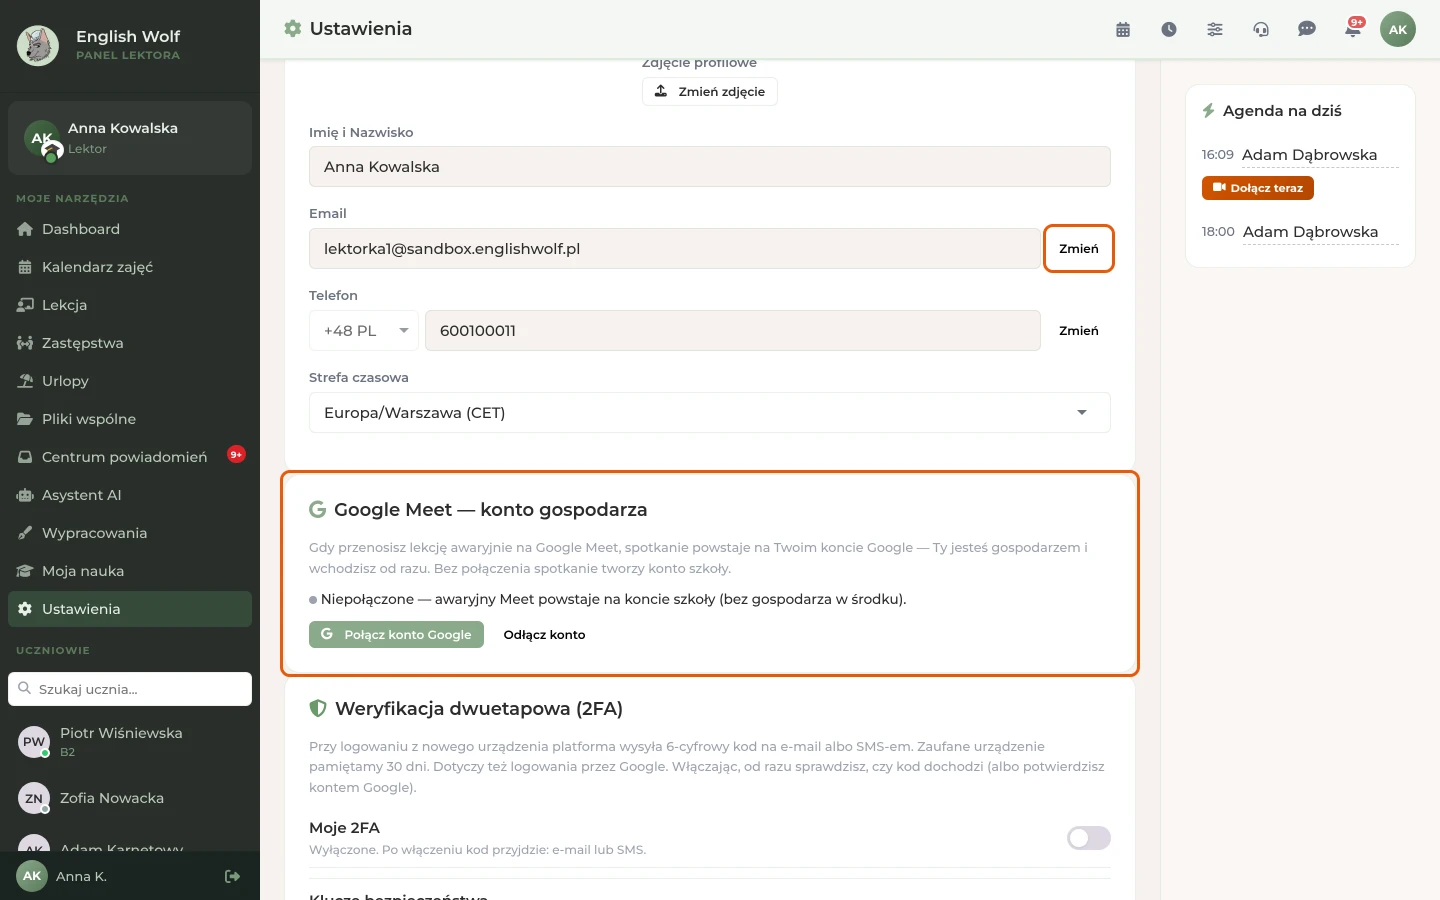Open Centrum powiadomień

(130, 457)
